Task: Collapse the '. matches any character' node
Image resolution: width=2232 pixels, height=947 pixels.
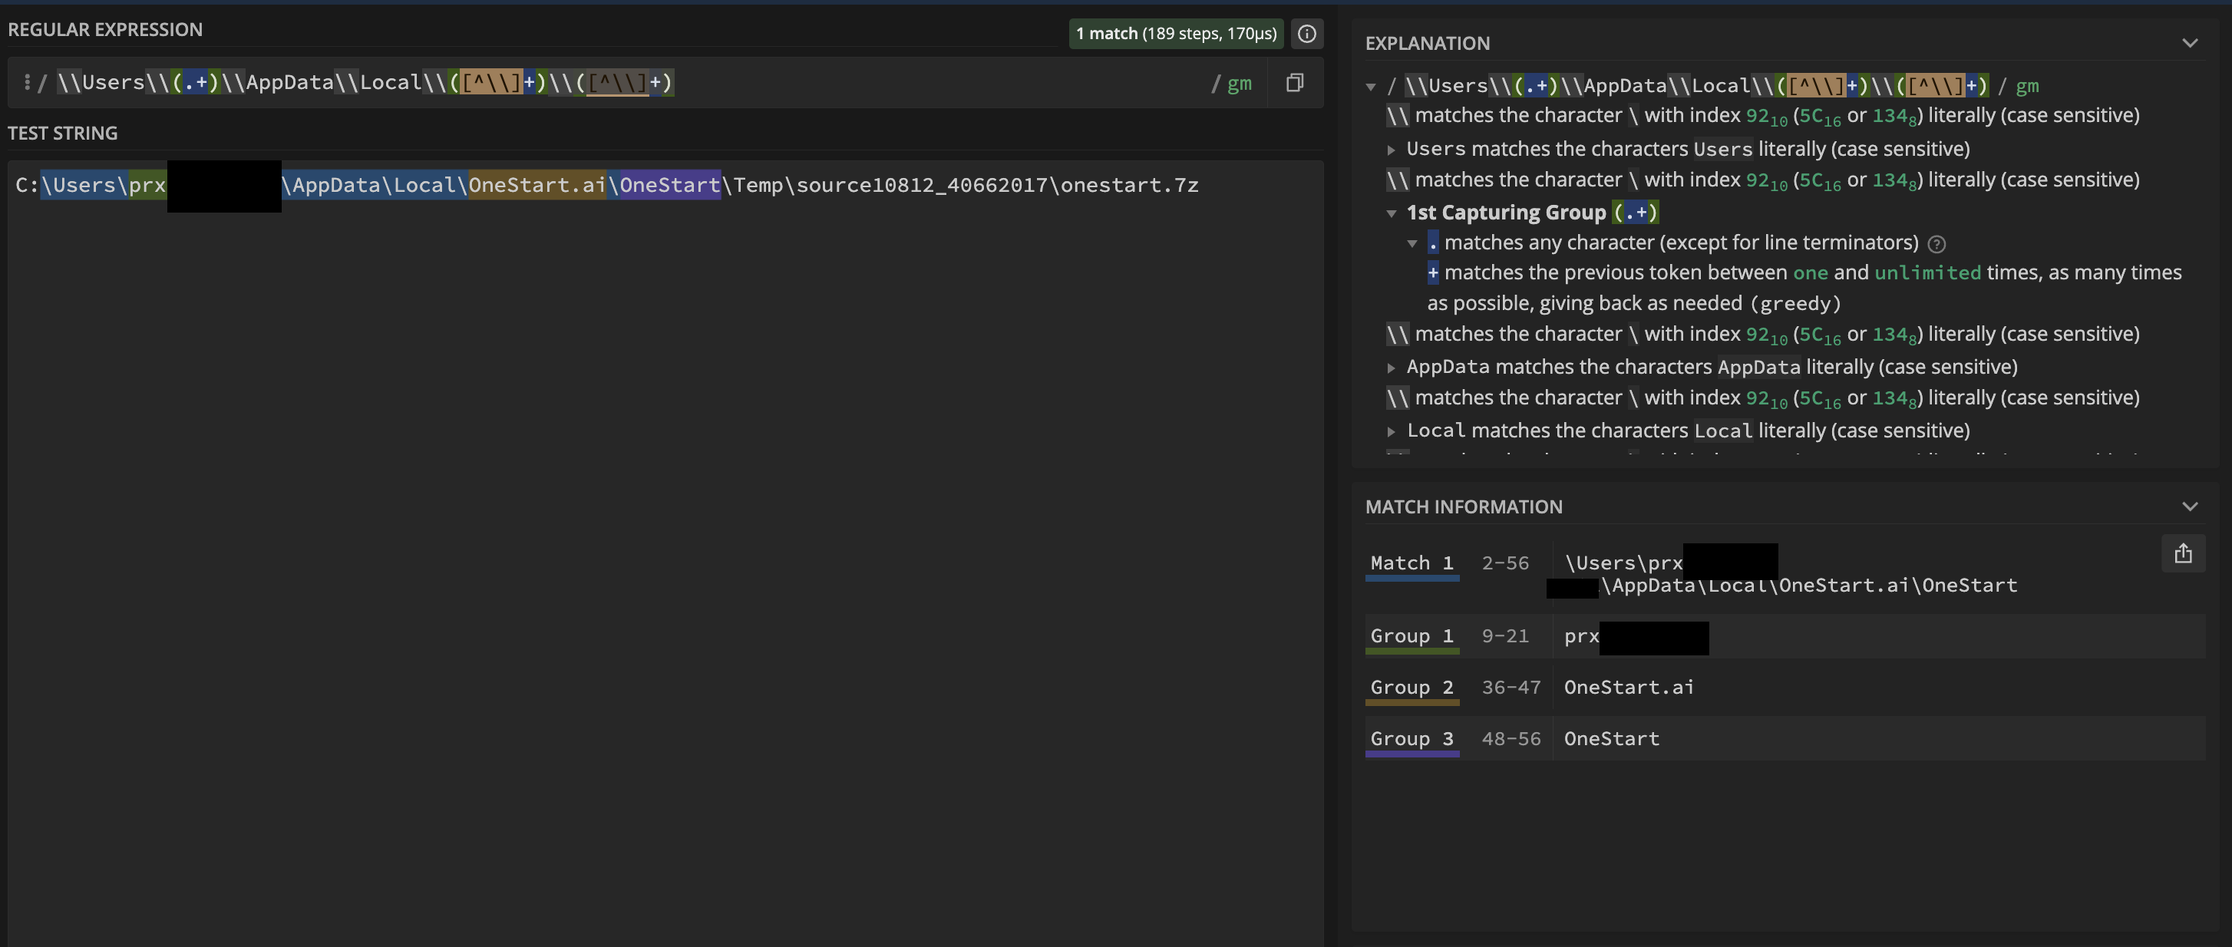Action: click(x=1412, y=243)
